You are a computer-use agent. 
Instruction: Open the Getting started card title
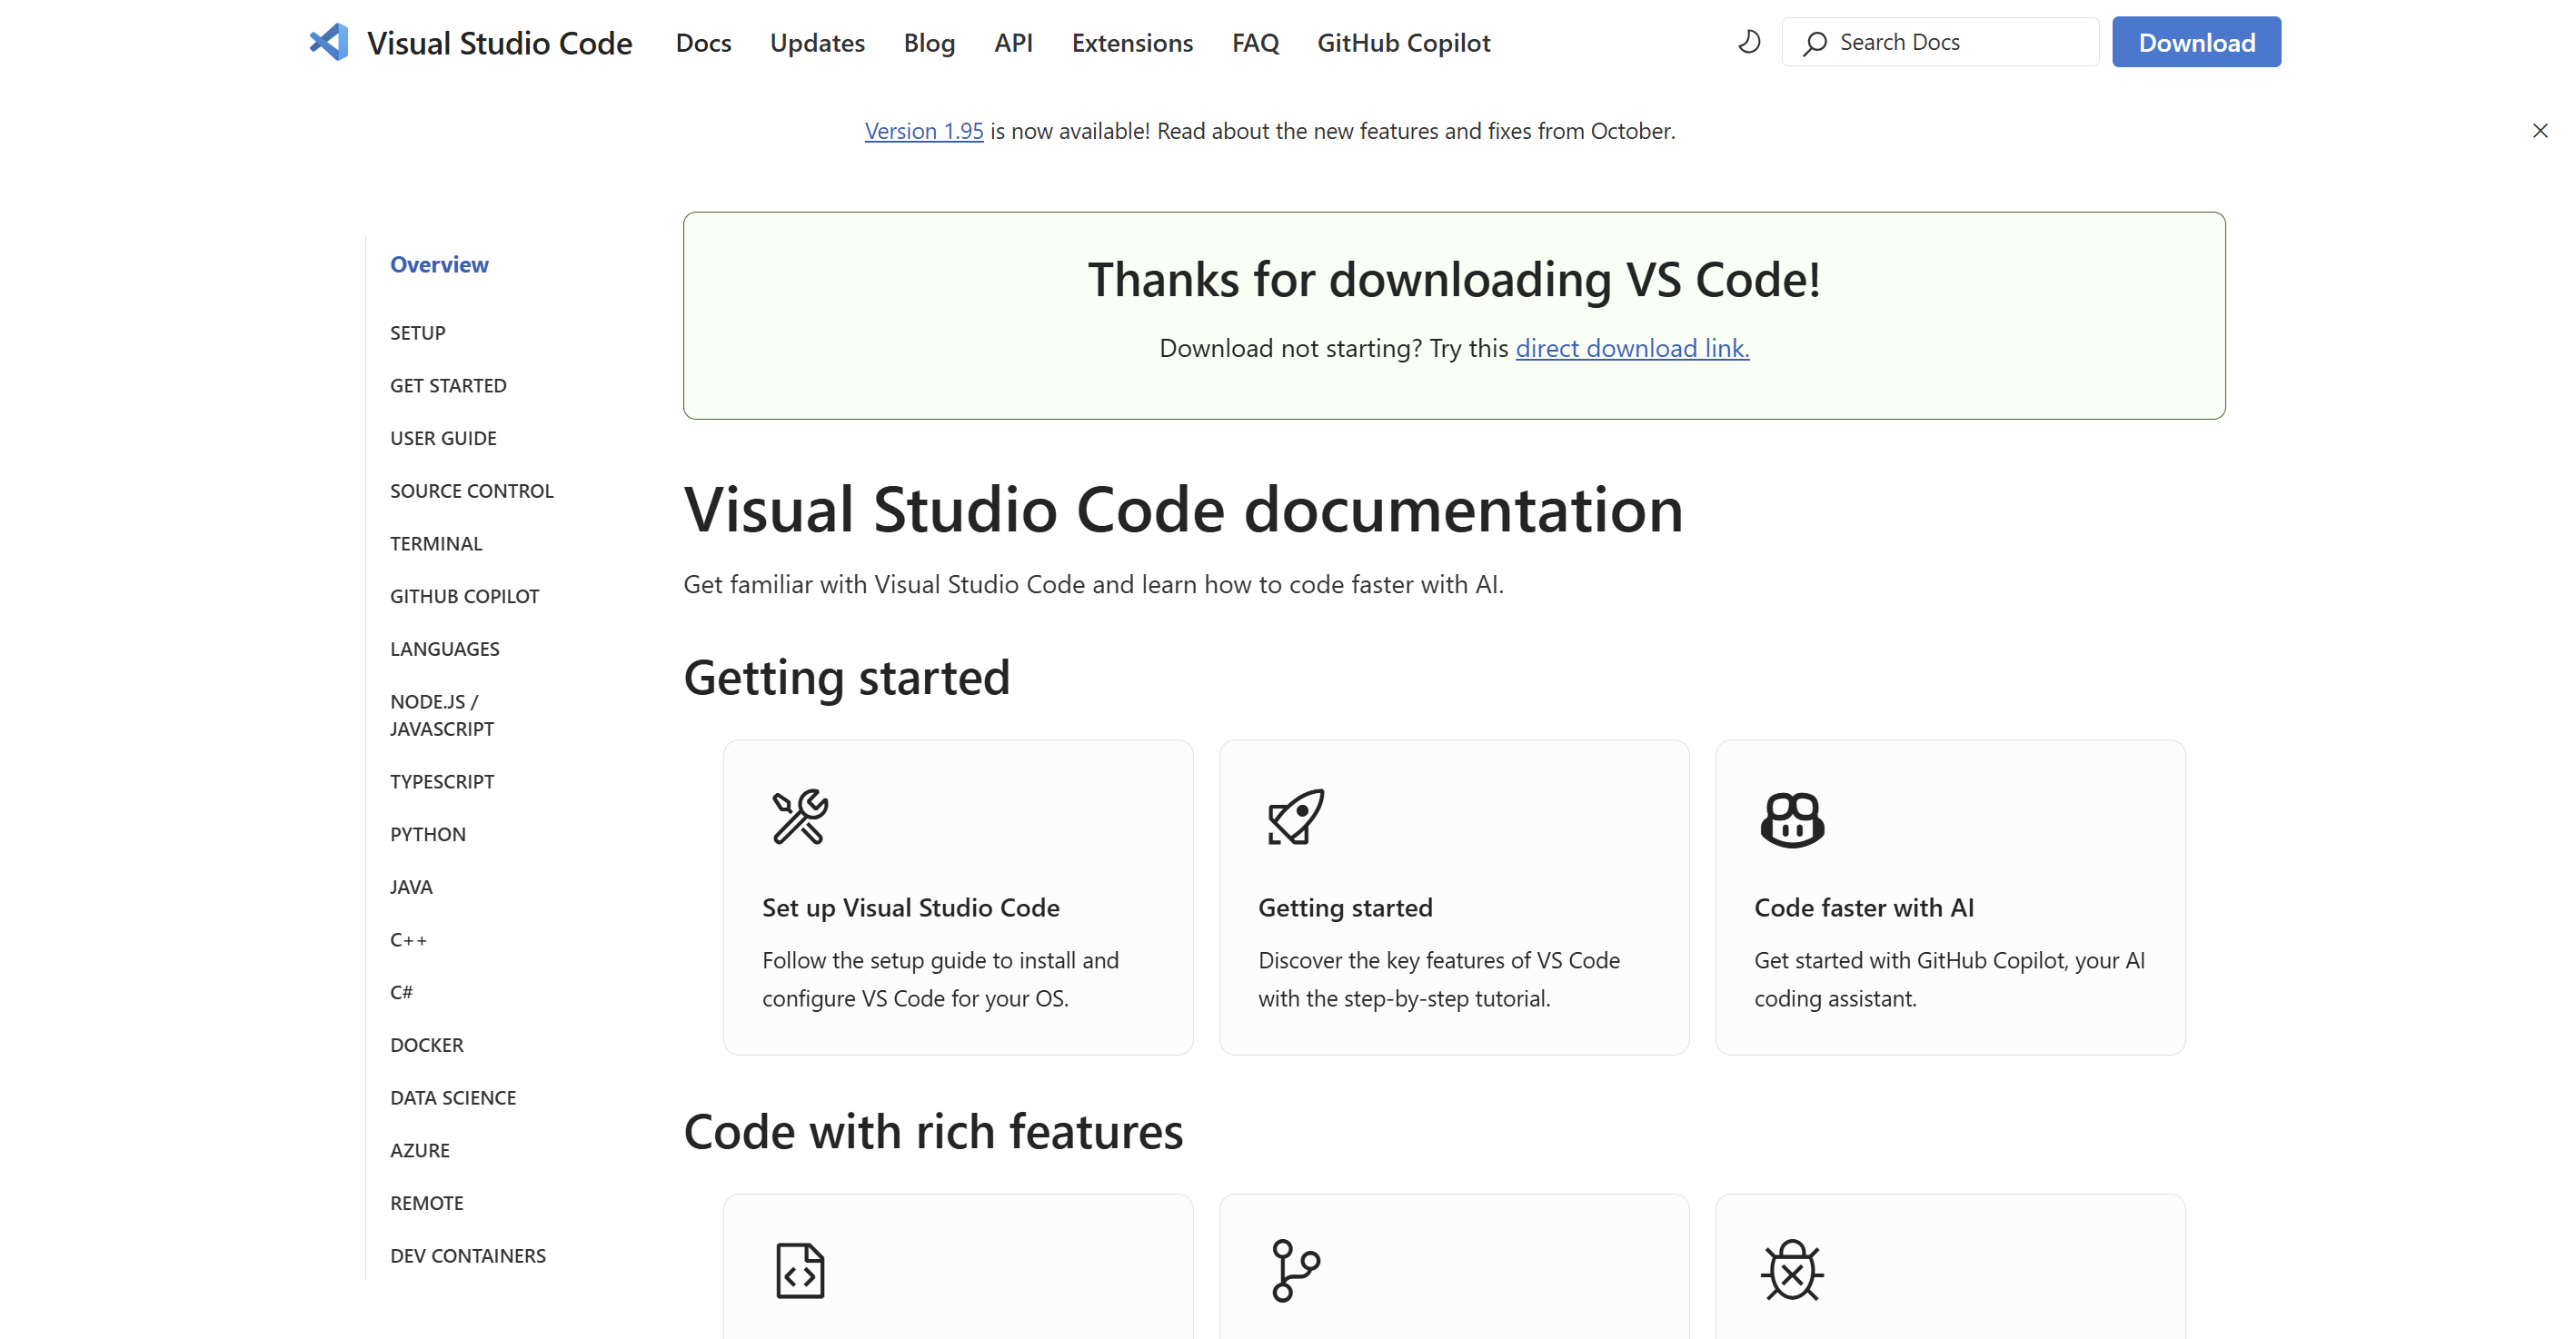tap(1345, 908)
